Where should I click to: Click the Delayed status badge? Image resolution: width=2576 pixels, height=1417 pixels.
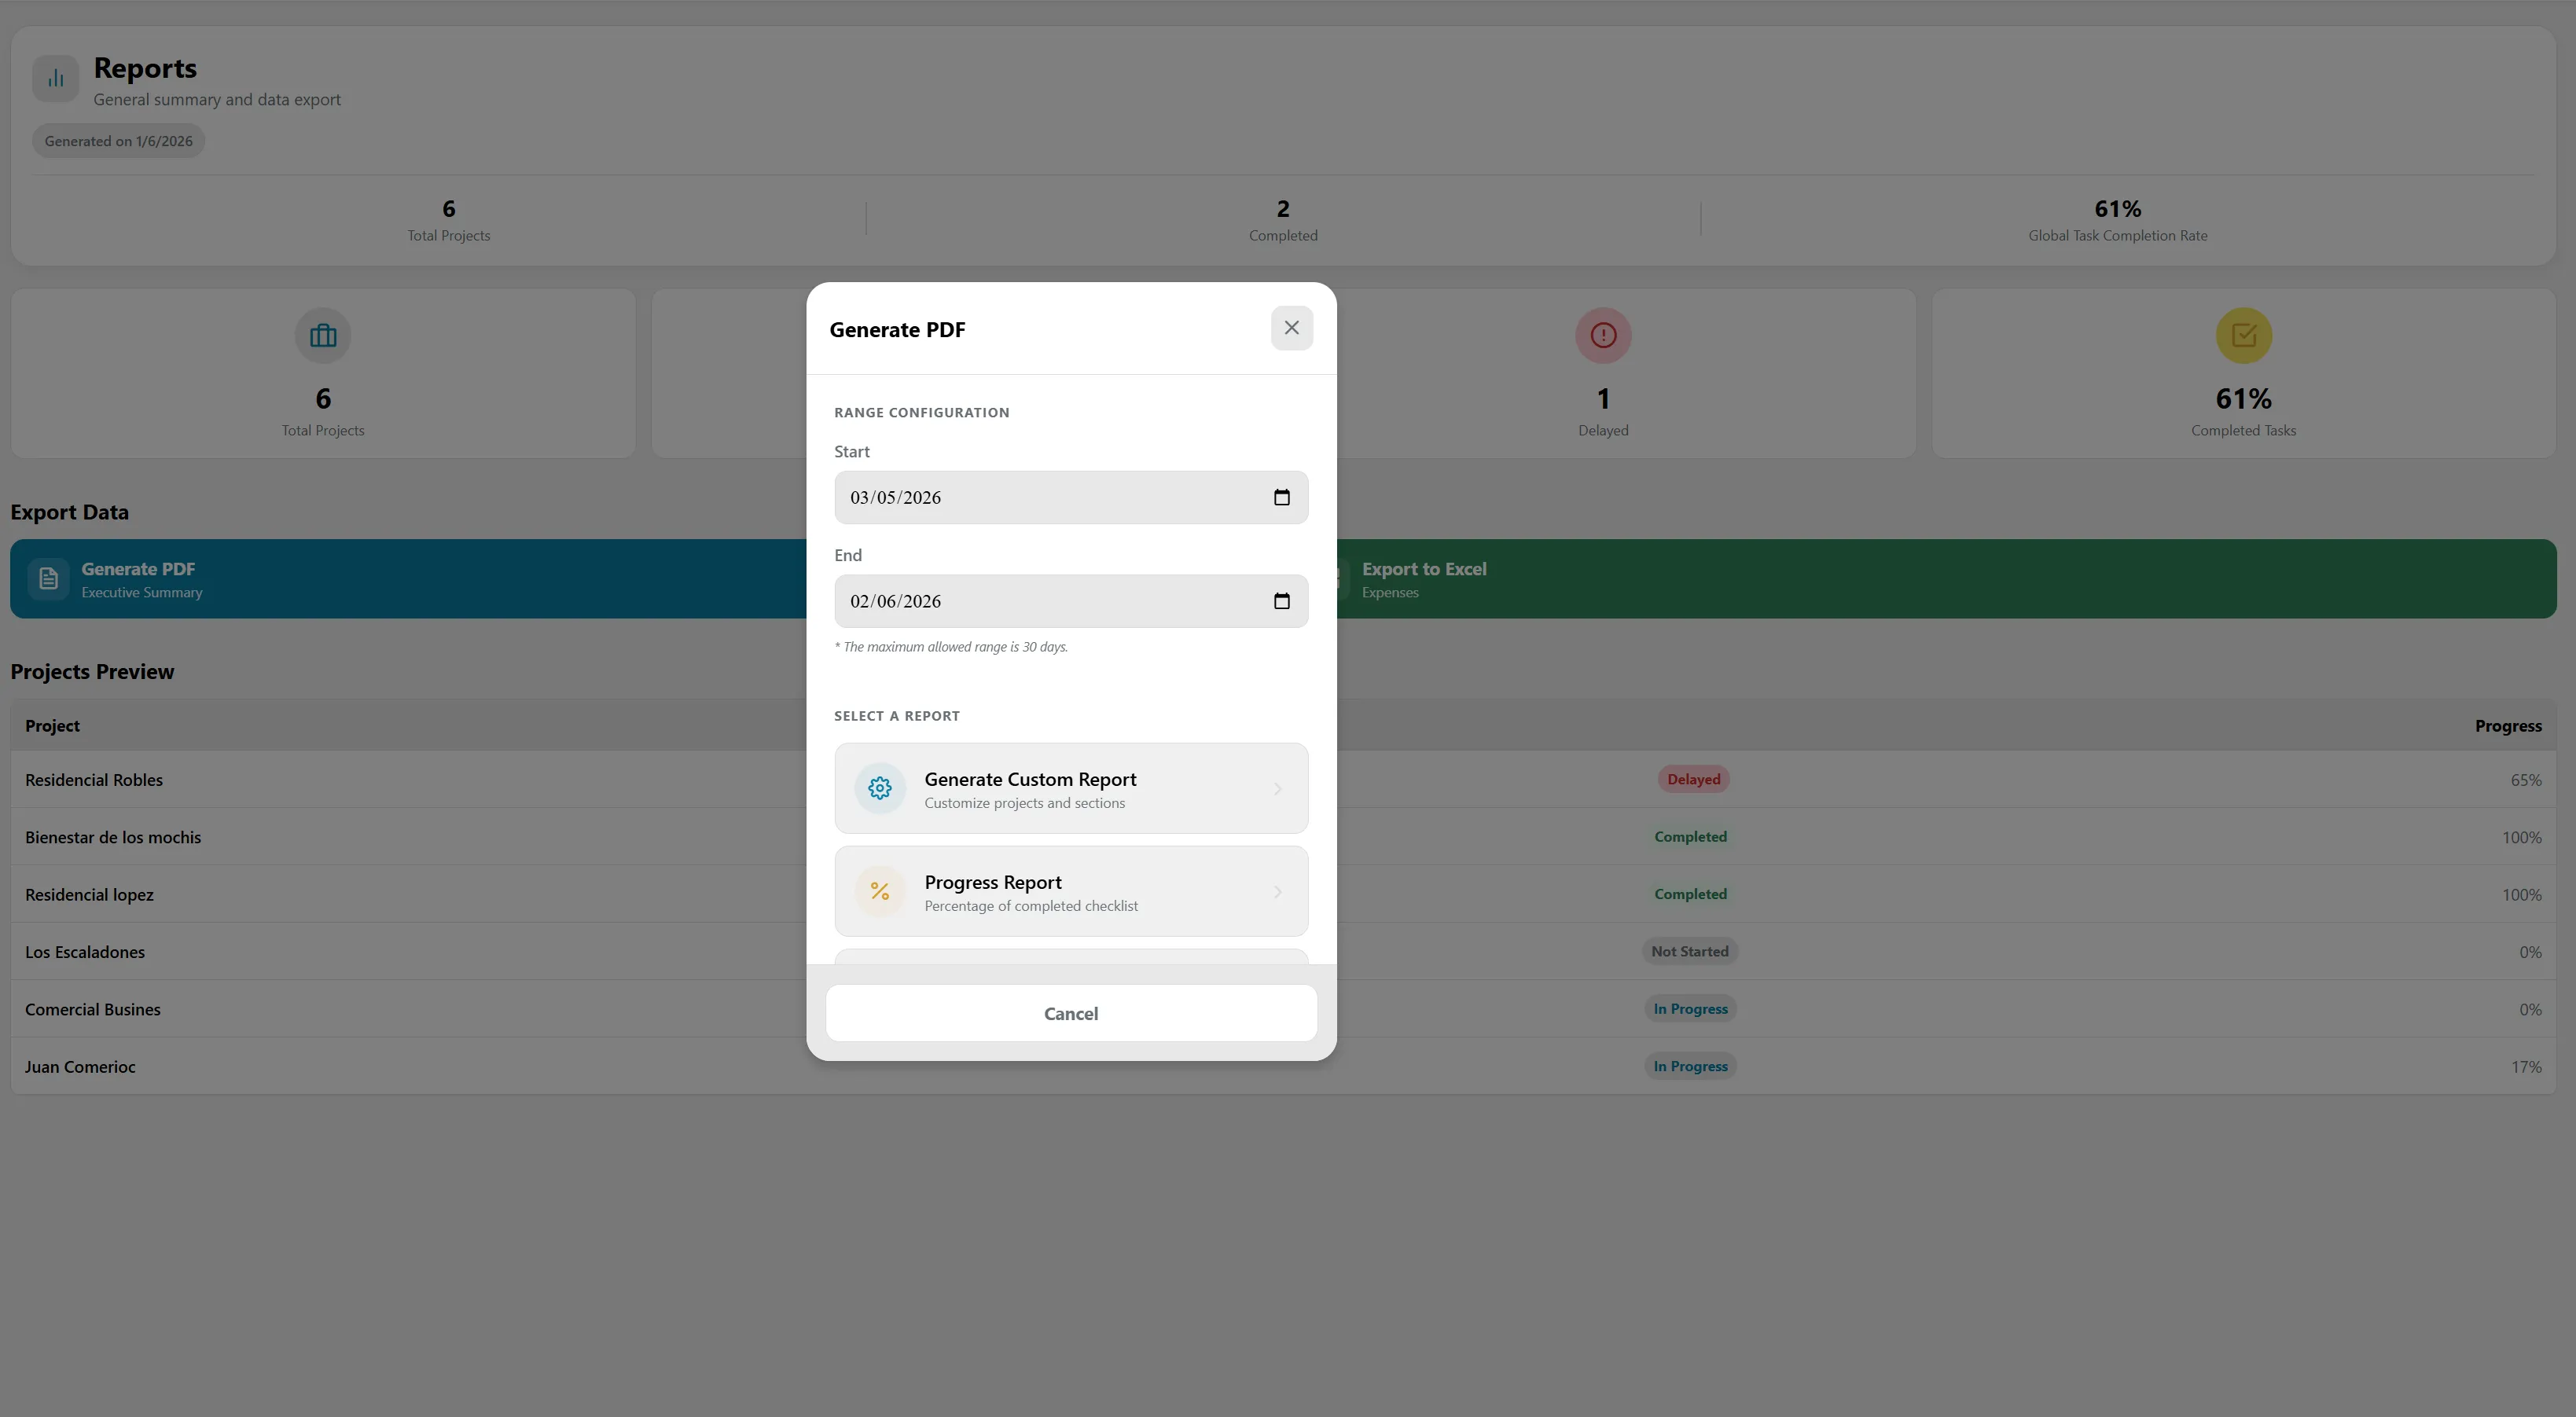(1693, 779)
